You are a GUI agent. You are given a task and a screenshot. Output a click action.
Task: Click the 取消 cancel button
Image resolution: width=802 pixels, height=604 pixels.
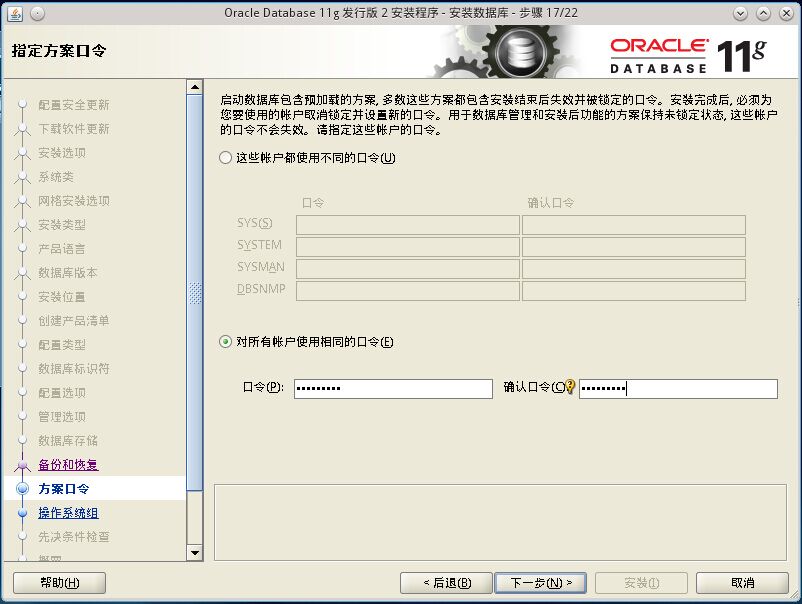(742, 583)
